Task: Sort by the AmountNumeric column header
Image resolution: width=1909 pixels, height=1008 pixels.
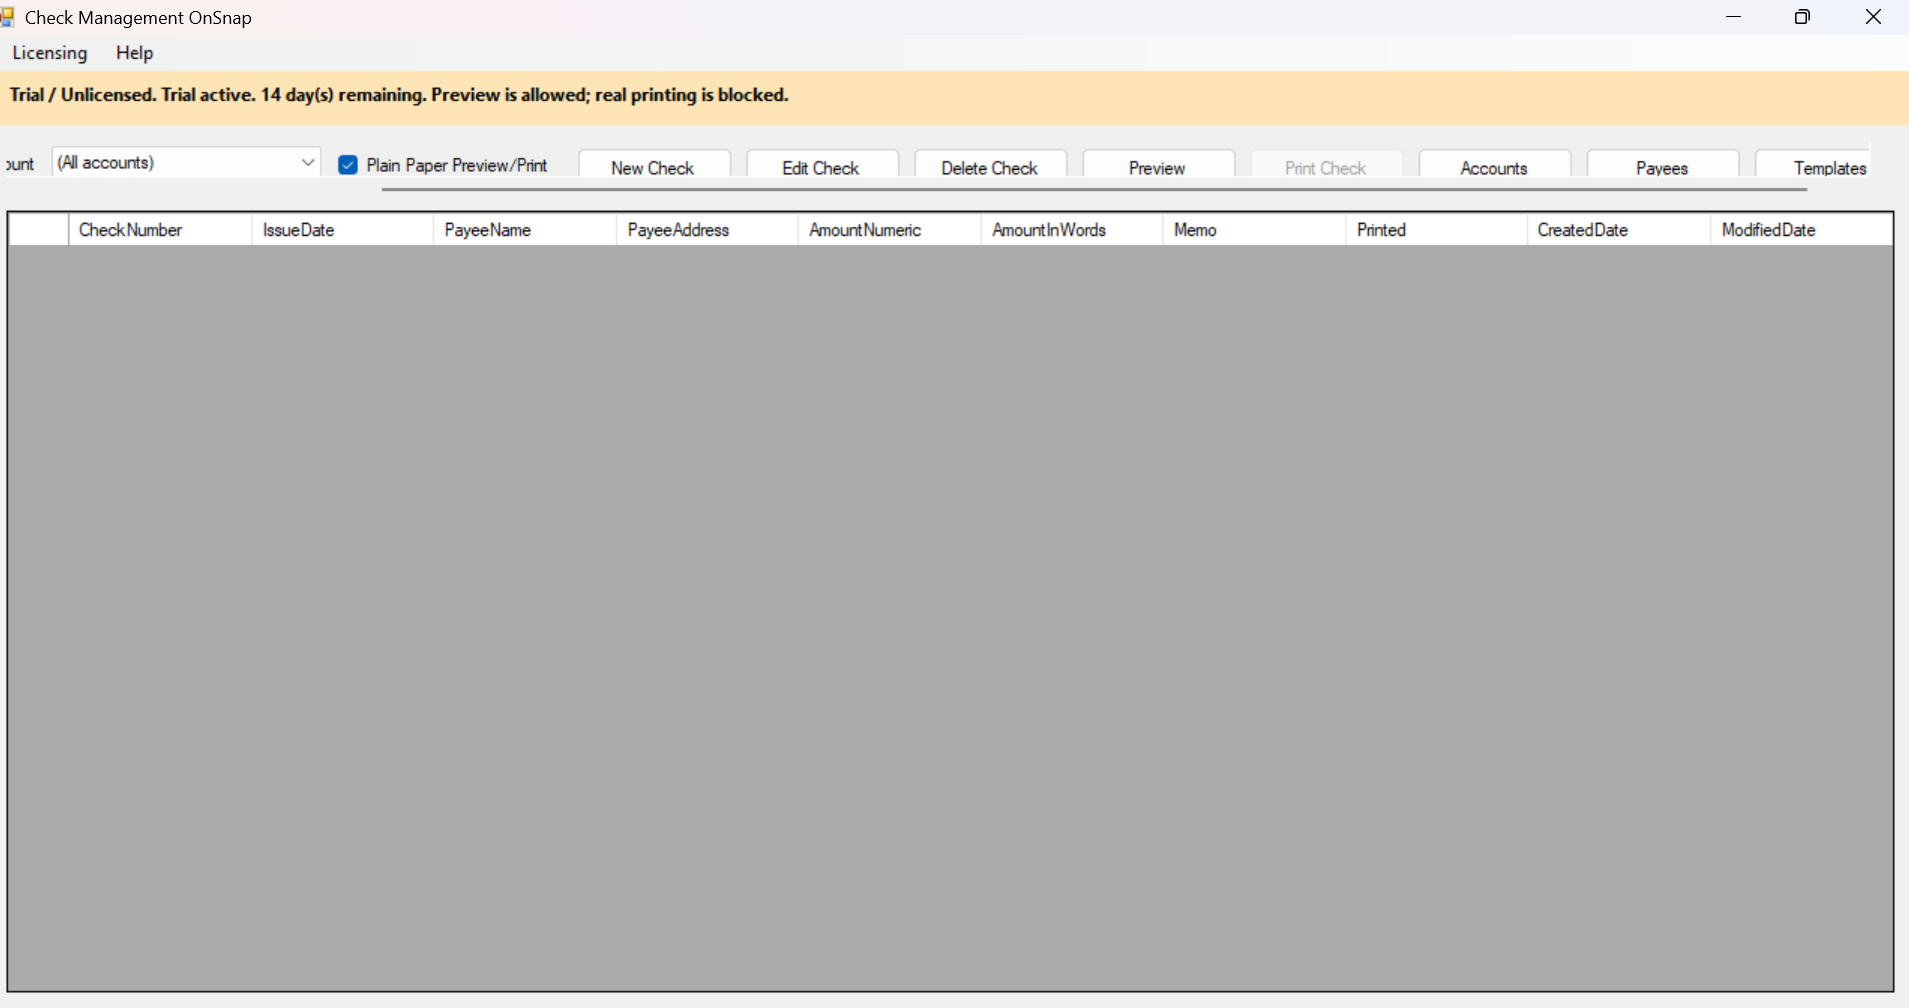Action: coord(864,230)
